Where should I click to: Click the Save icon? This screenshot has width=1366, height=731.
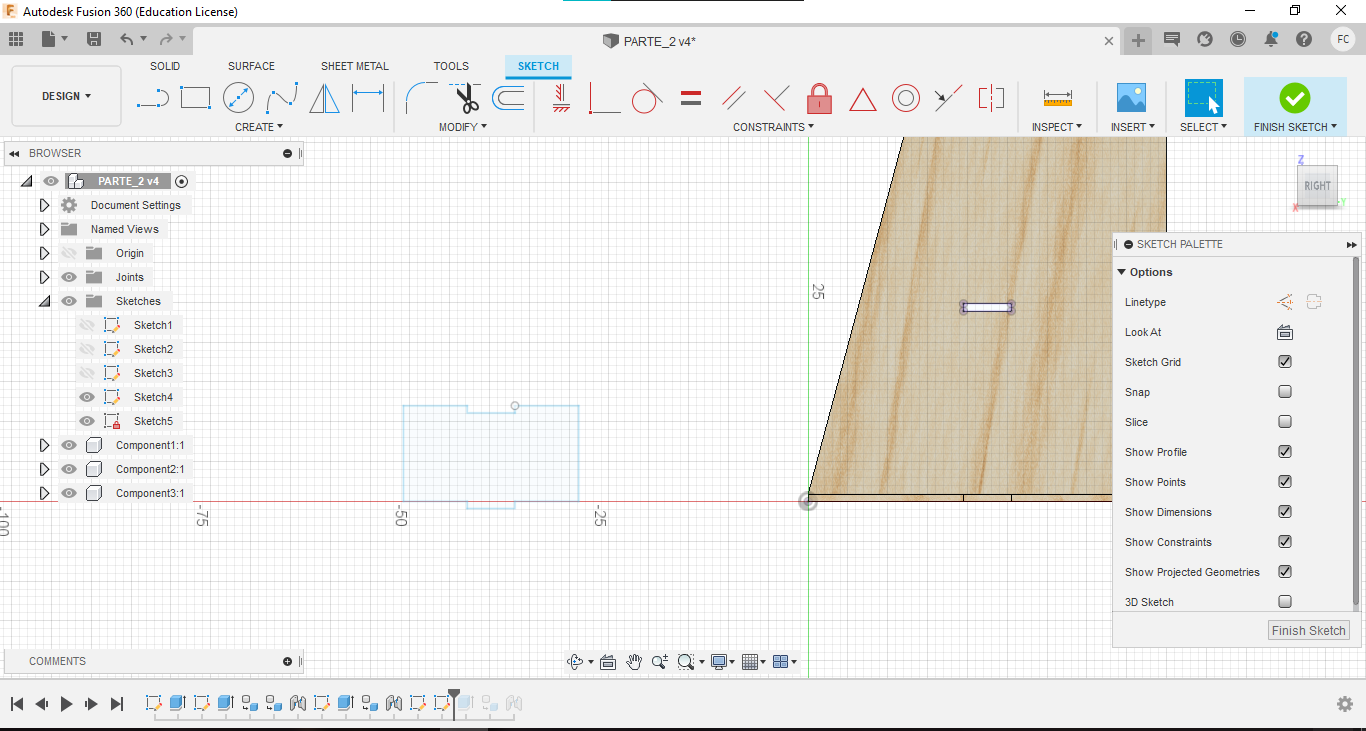pos(94,39)
